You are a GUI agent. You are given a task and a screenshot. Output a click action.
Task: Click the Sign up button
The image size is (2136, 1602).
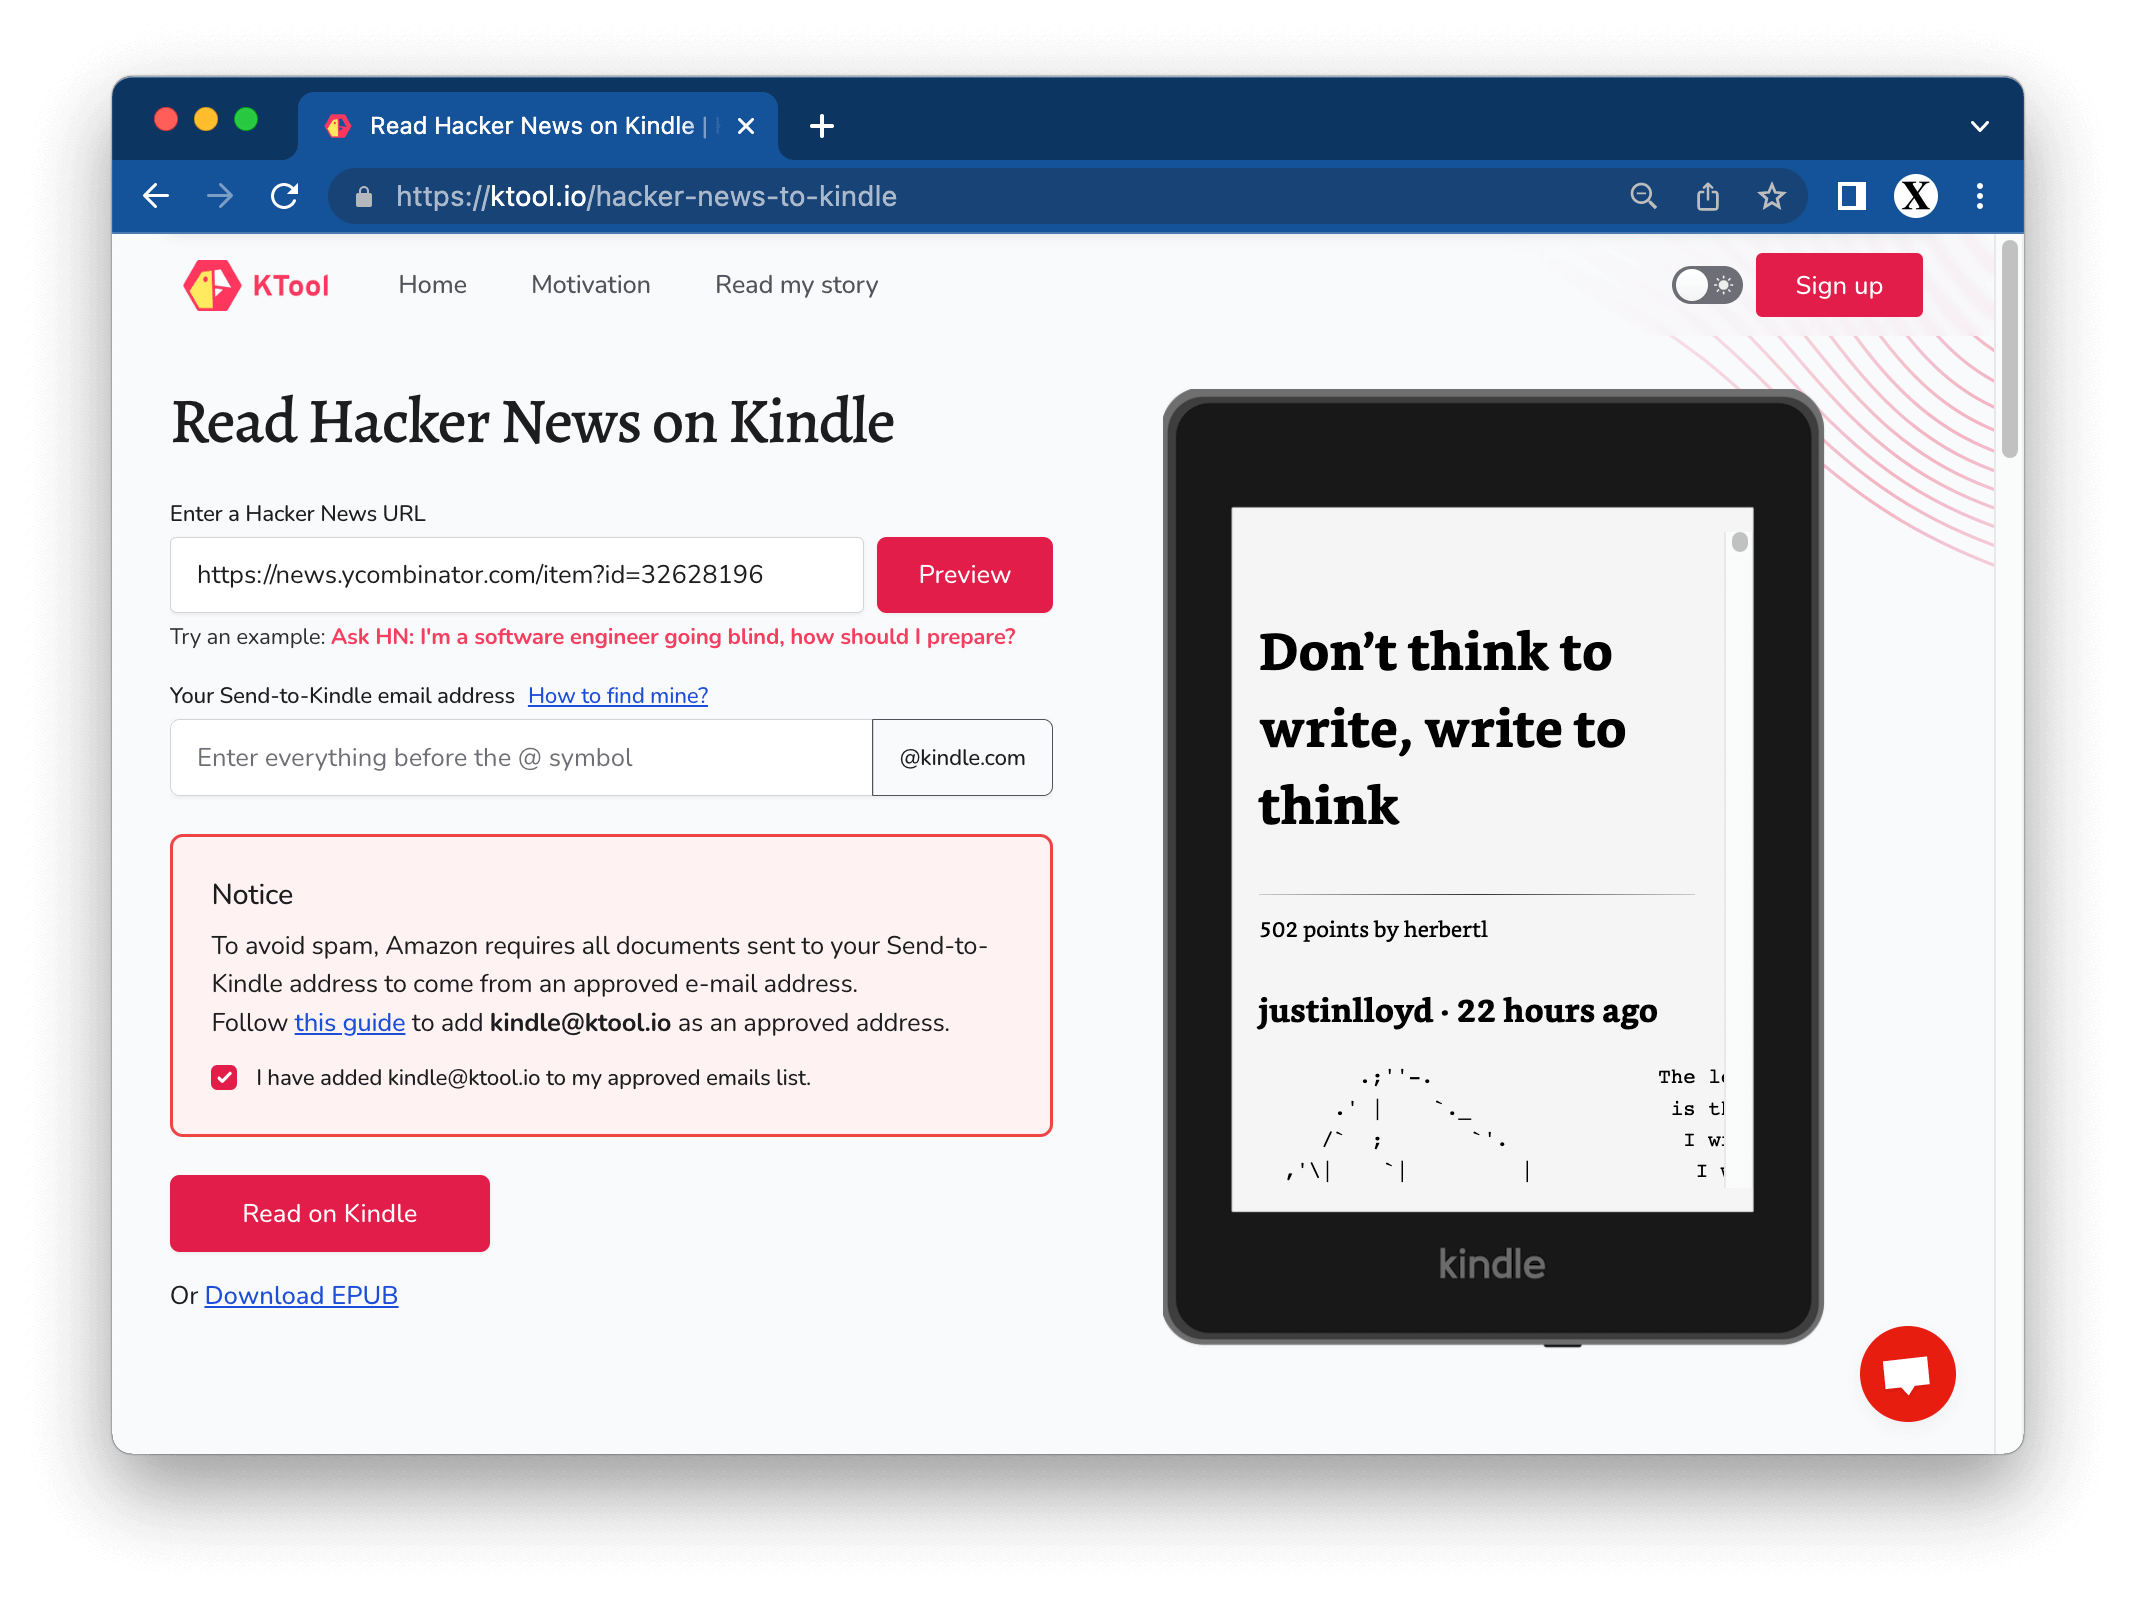[1838, 286]
